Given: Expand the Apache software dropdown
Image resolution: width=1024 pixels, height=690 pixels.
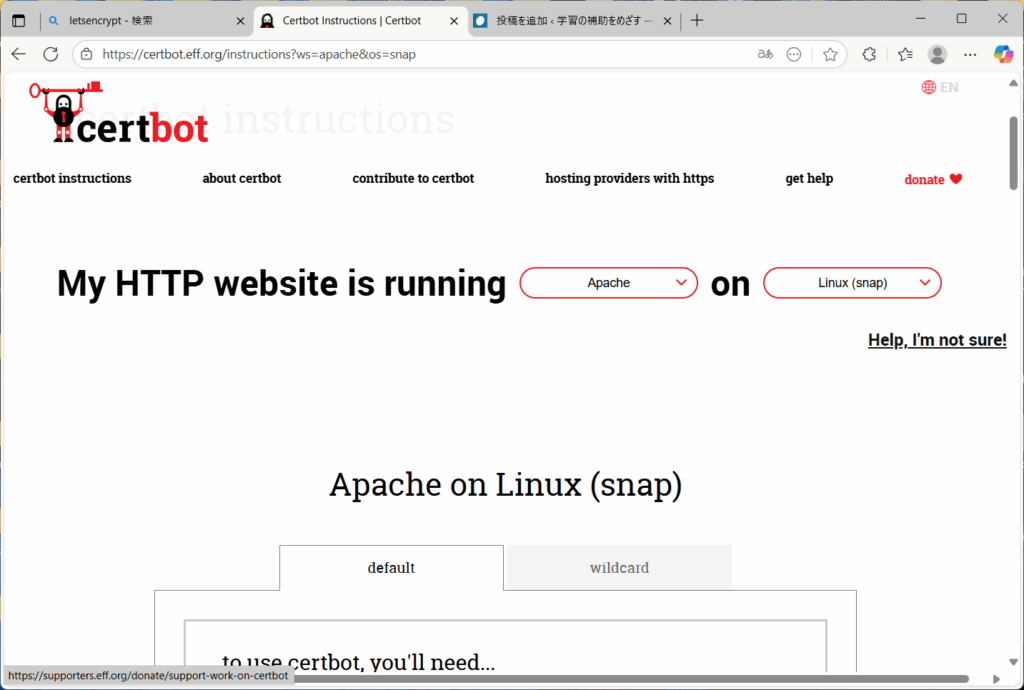Looking at the screenshot, I should click(x=609, y=283).
